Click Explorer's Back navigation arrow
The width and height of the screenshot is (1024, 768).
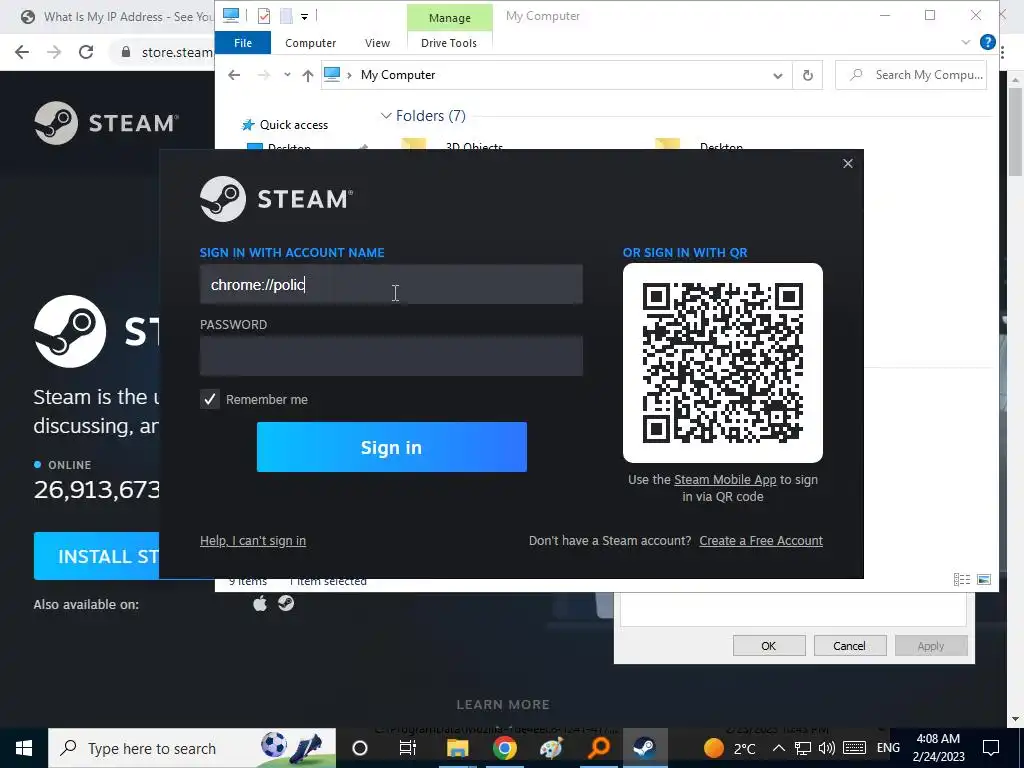[x=234, y=75]
